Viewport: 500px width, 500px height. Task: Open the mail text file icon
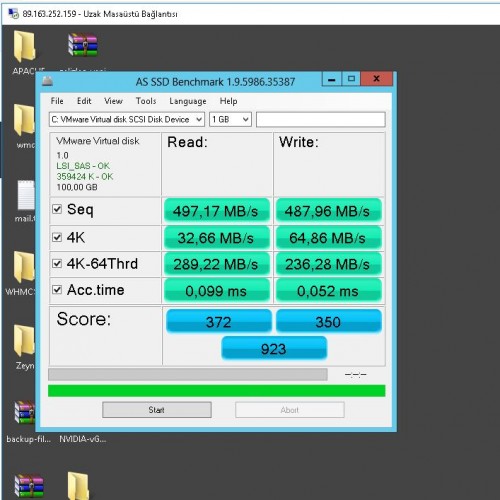pyautogui.click(x=26, y=195)
